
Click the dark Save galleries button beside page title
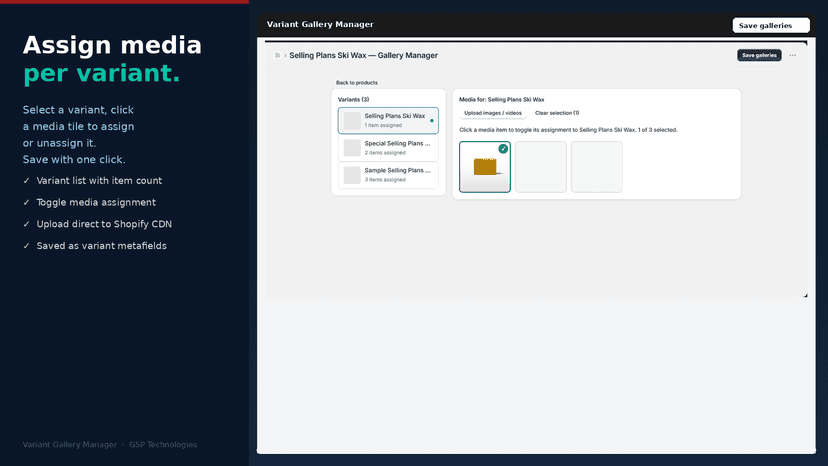[759, 55]
